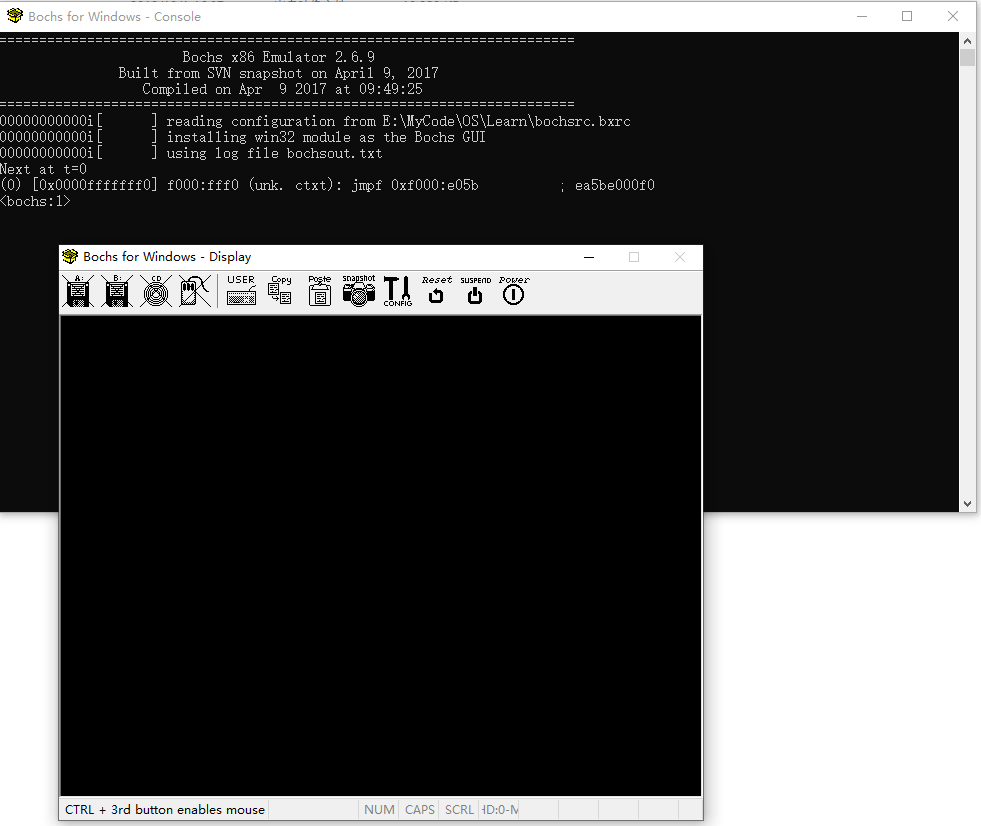The width and height of the screenshot is (981, 826).
Task: Click the Bochs Console window title icon
Action: pyautogui.click(x=14, y=16)
